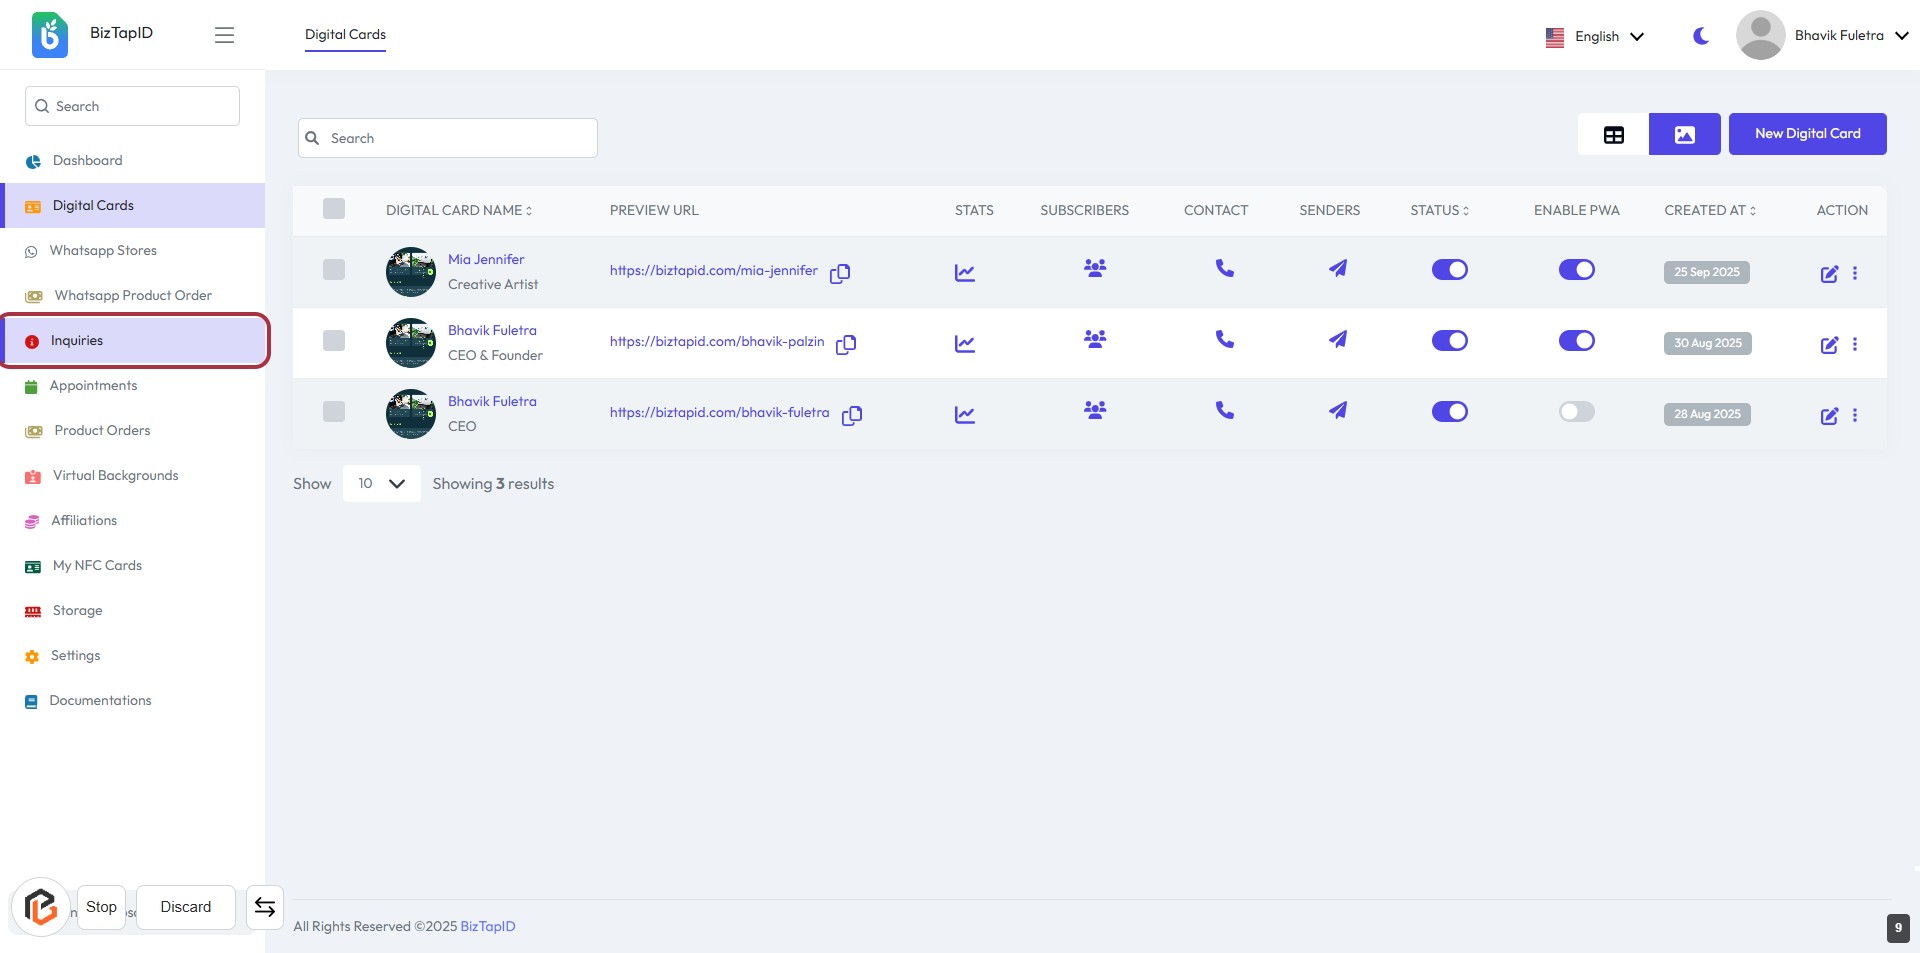Switch to dark mode moon icon
The height and width of the screenshot is (953, 1920).
click(1700, 36)
